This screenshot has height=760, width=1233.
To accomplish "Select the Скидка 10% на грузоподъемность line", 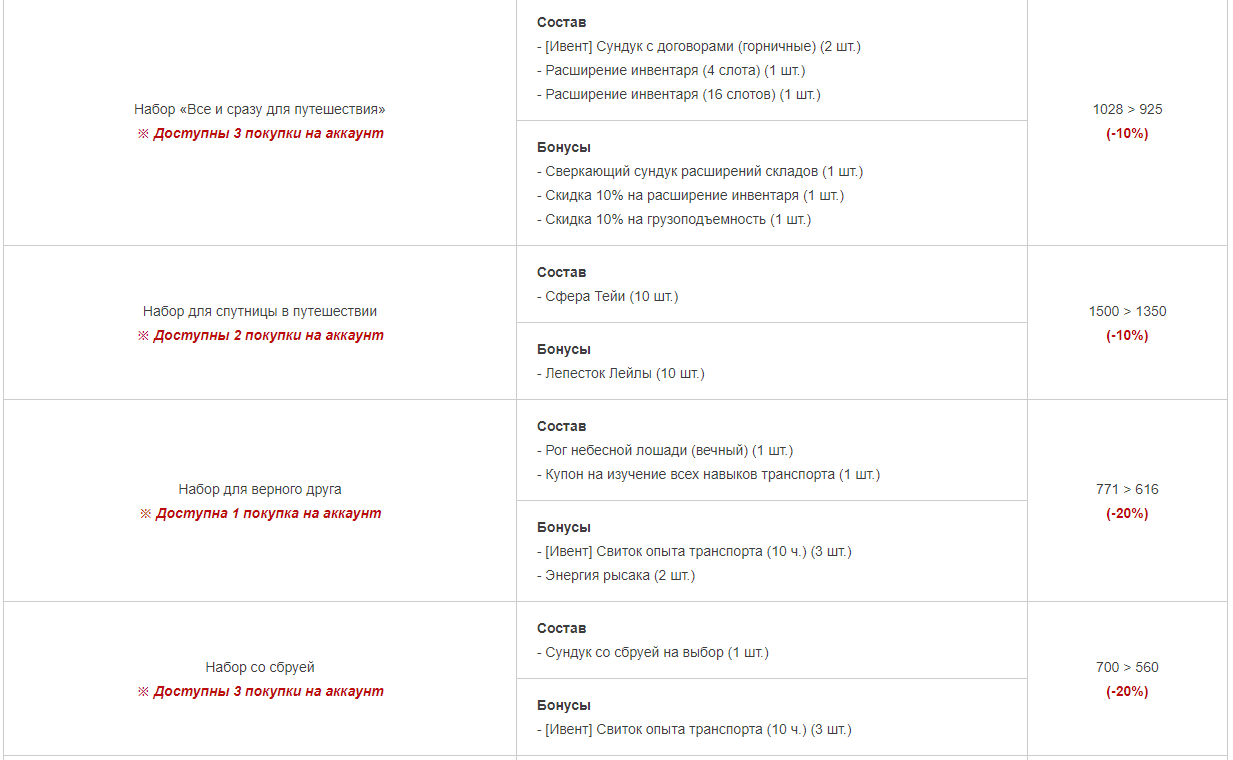I will [x=674, y=219].
